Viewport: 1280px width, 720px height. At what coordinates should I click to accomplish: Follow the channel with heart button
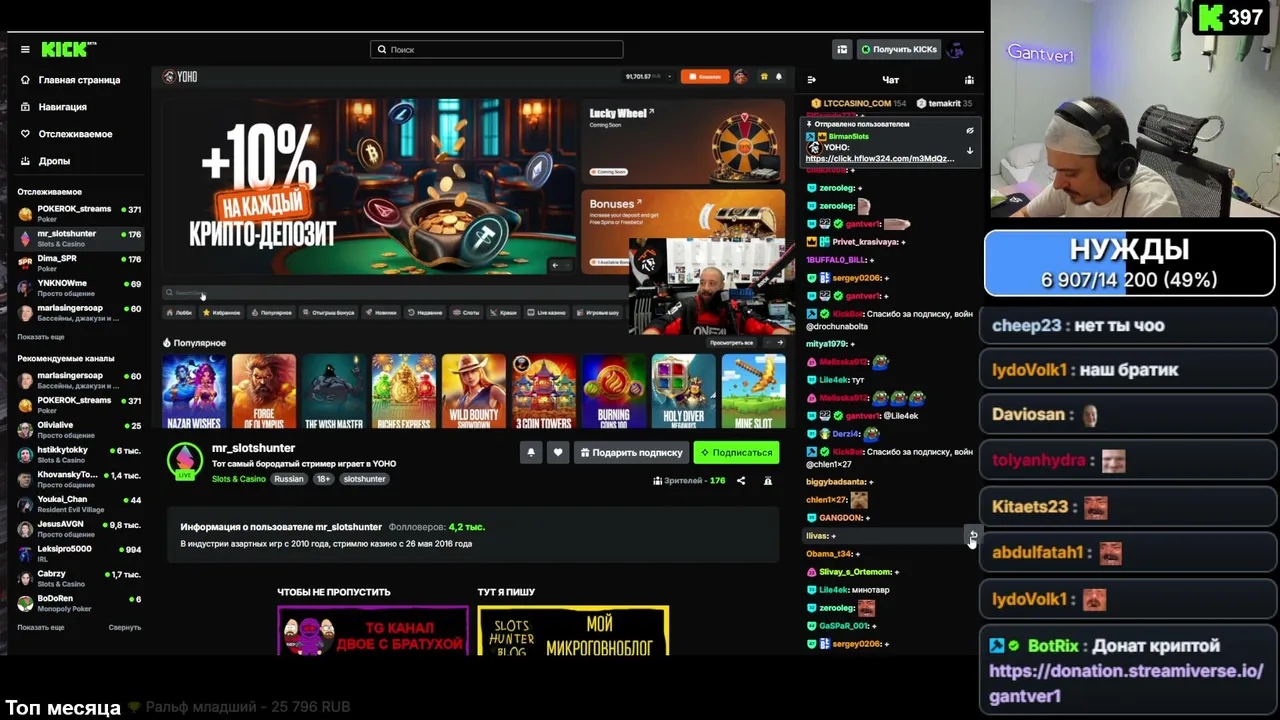coord(558,453)
